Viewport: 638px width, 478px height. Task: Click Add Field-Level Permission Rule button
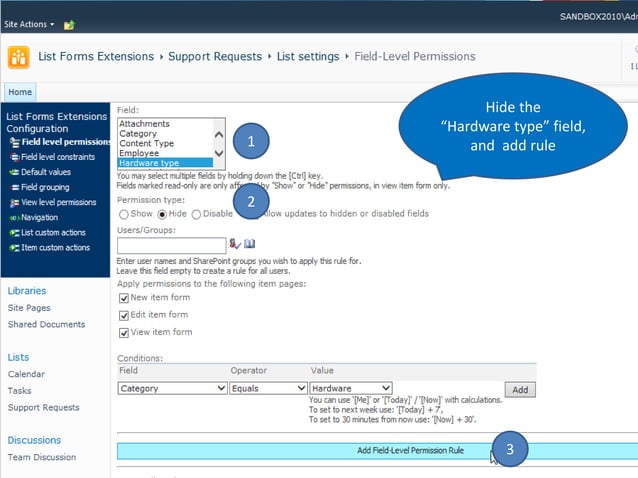[x=410, y=451]
